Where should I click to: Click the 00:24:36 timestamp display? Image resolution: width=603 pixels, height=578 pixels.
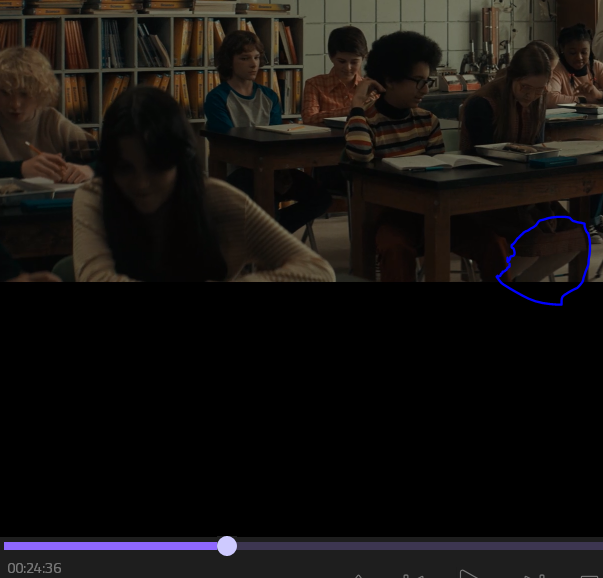[x=34, y=568]
